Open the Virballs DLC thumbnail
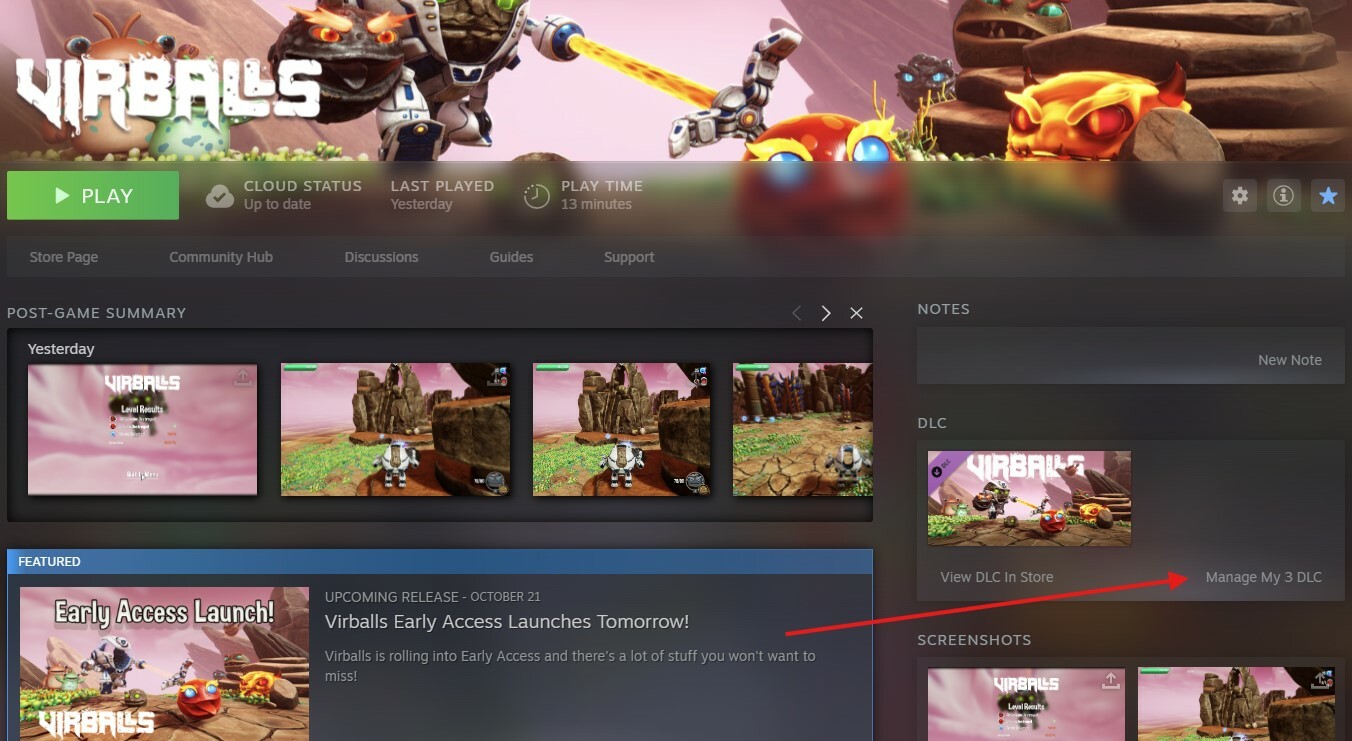 click(x=1029, y=498)
